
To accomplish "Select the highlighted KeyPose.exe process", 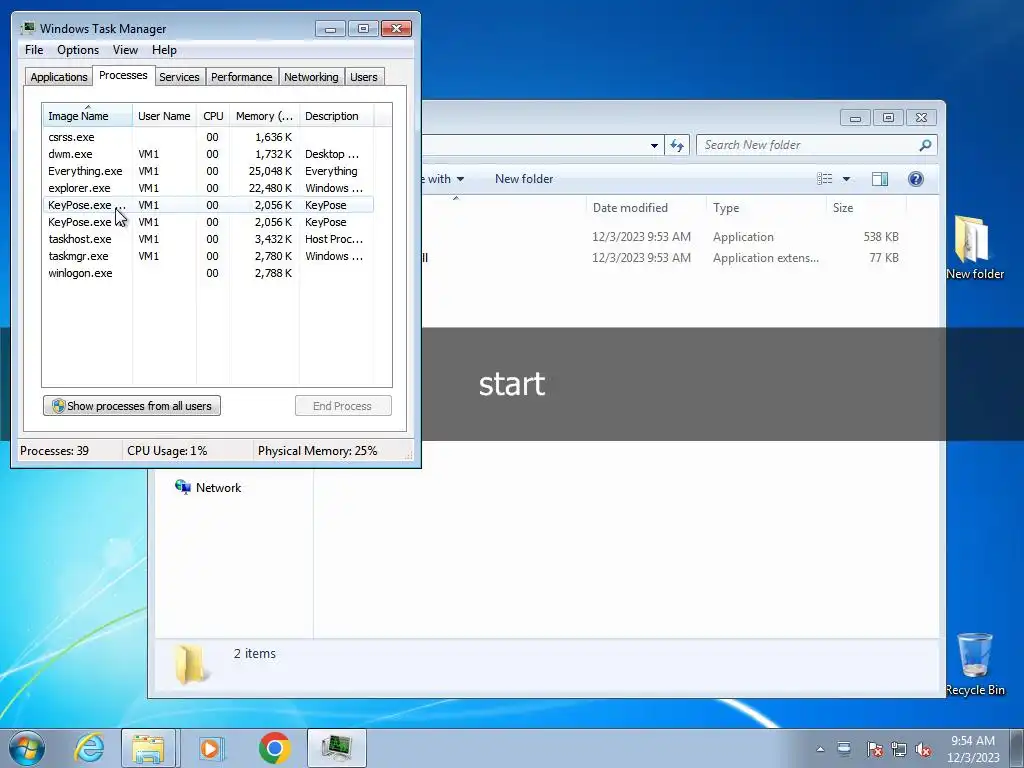I will [x=208, y=205].
